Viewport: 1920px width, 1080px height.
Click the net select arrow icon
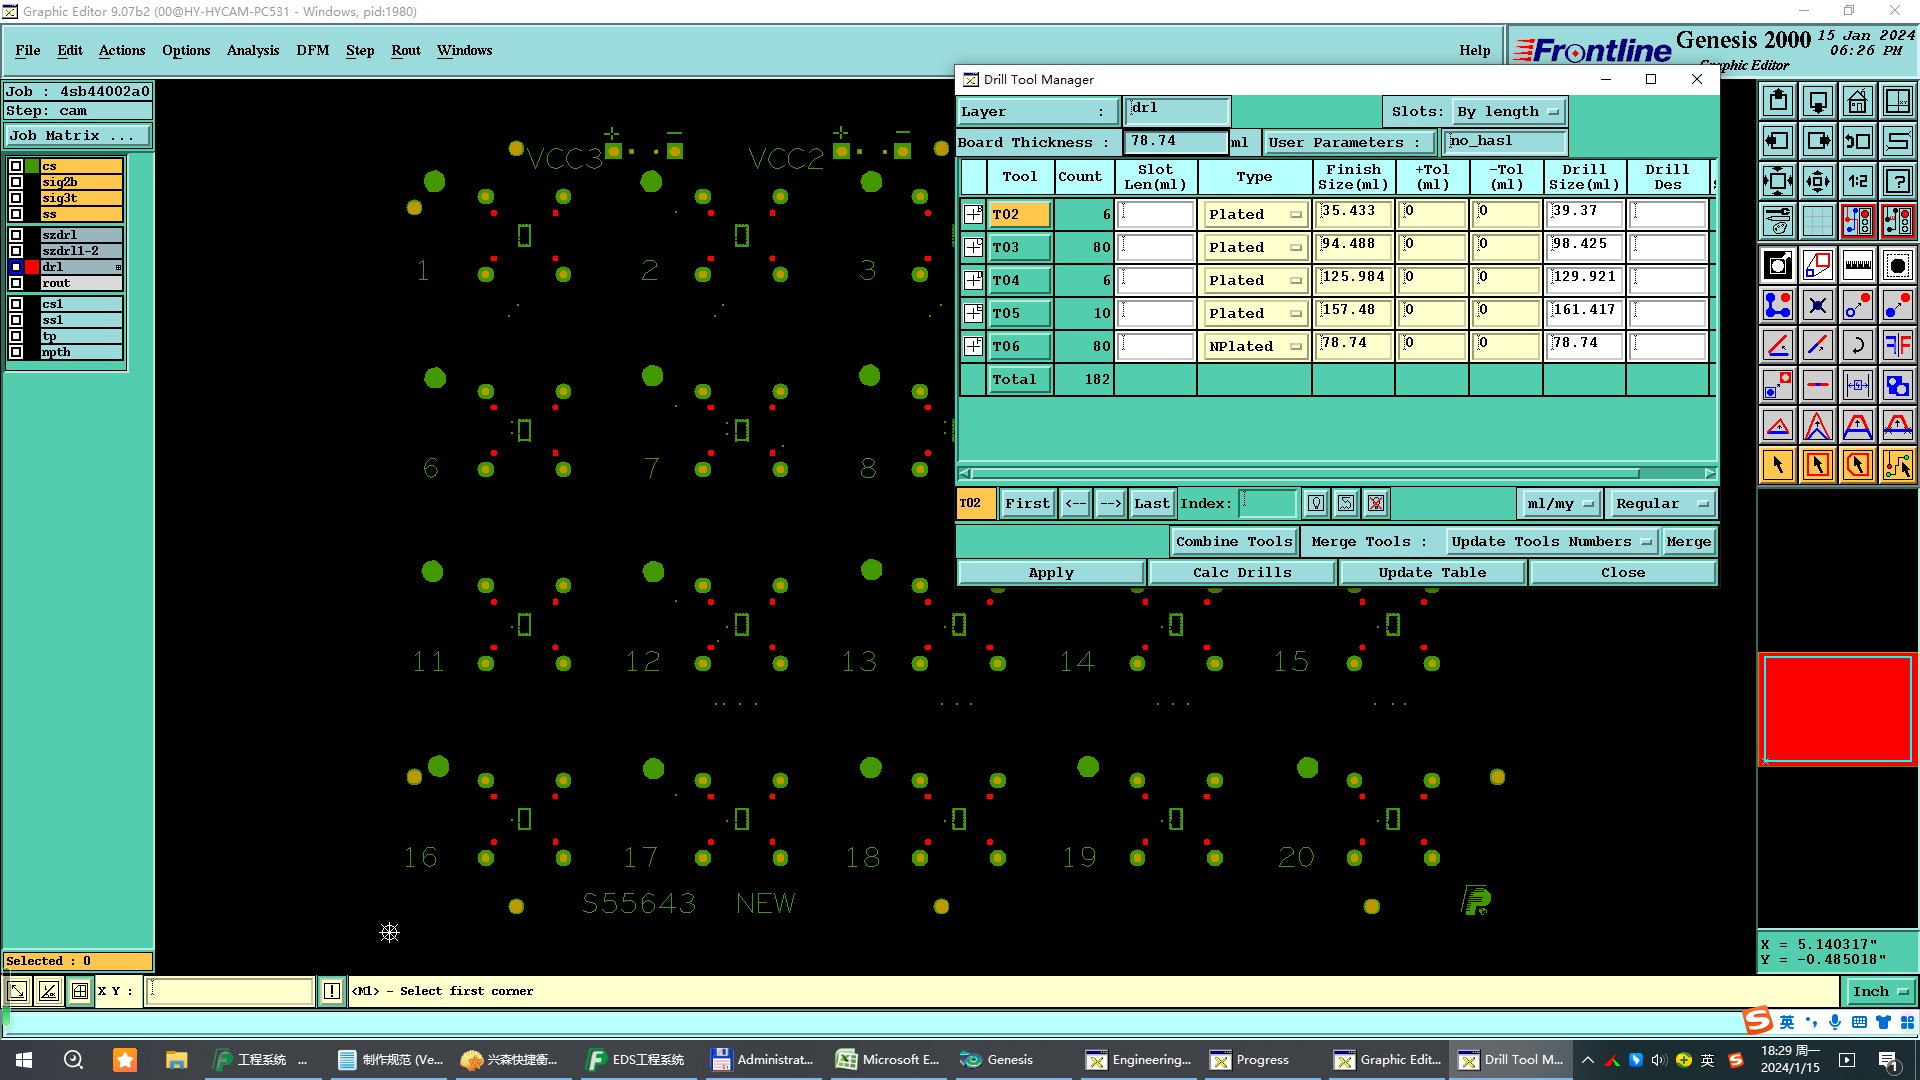click(x=1897, y=465)
